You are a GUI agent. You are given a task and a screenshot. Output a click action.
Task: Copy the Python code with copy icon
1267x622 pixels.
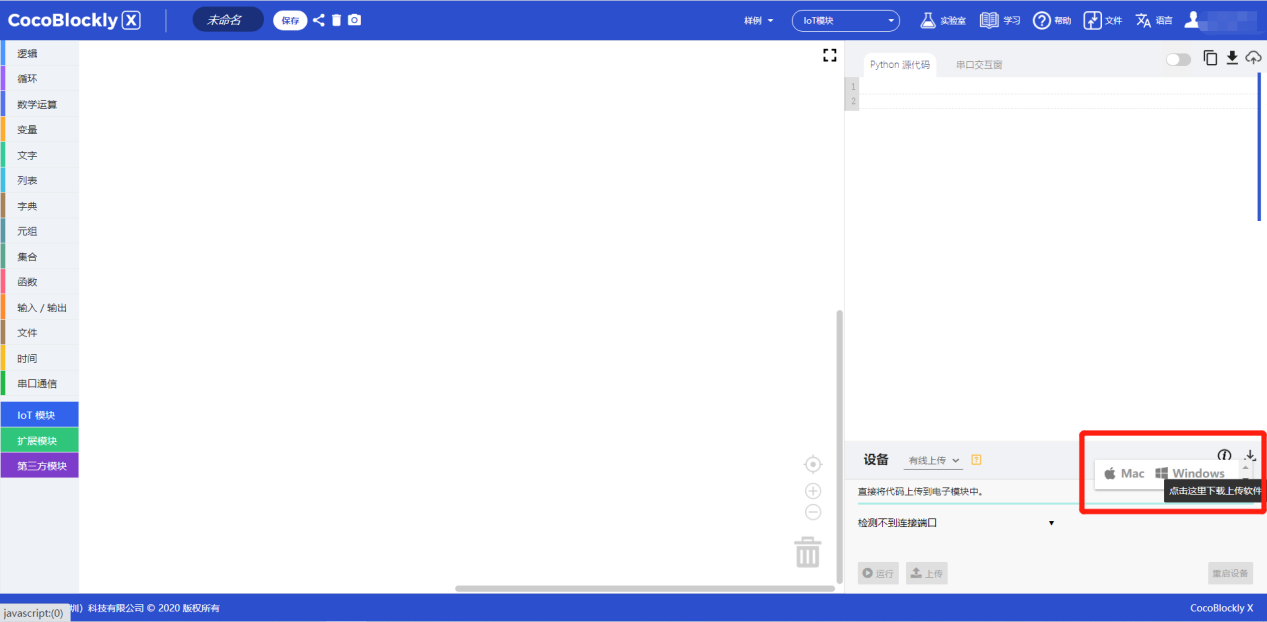coord(1210,58)
